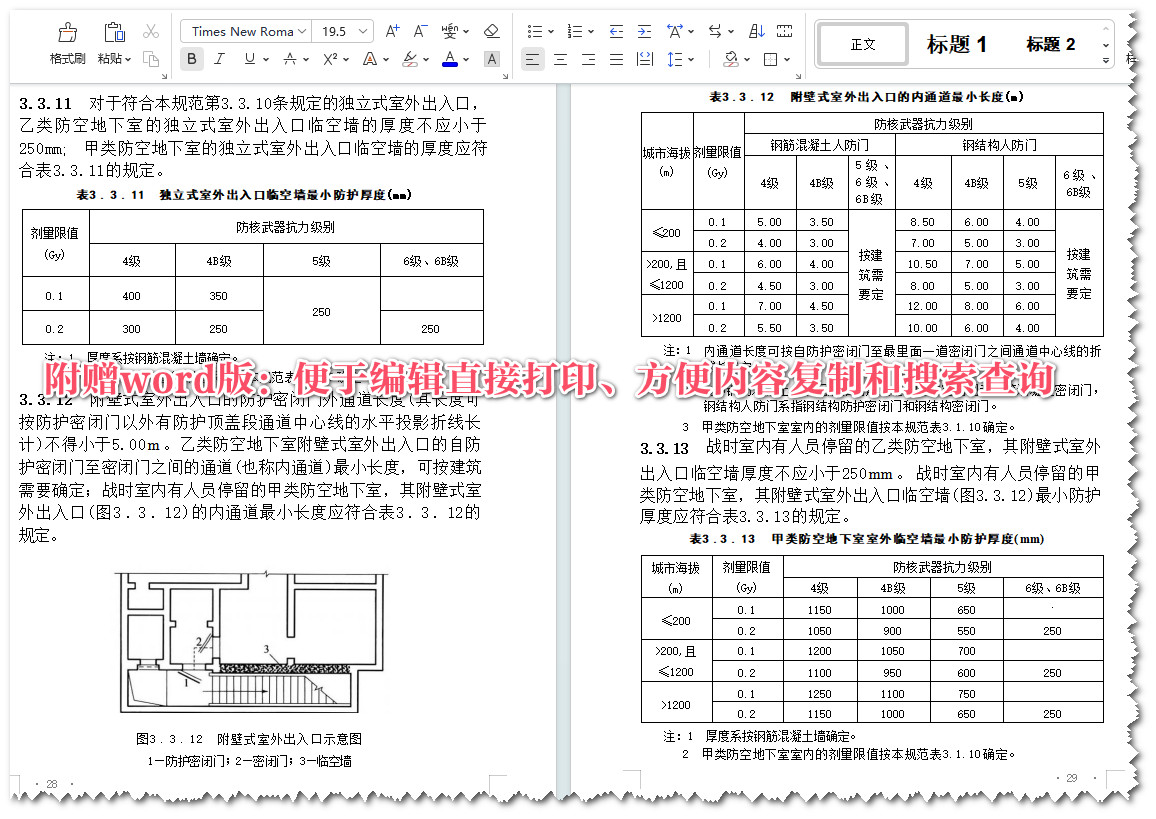Increase font size with the A+ icon
The image size is (1156, 819).
392,31
